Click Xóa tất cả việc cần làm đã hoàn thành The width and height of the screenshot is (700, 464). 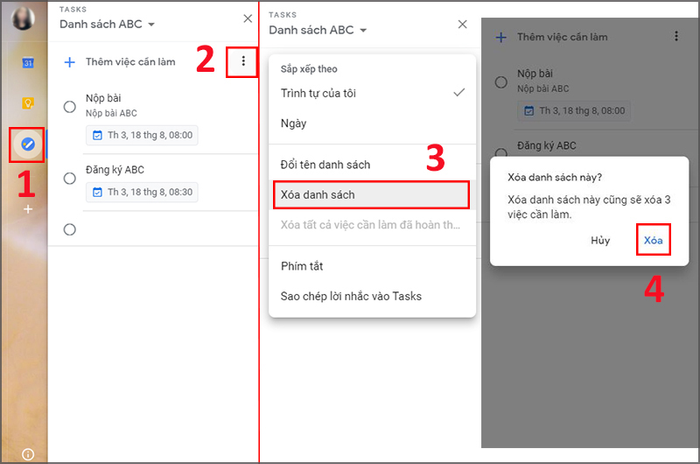(372, 225)
